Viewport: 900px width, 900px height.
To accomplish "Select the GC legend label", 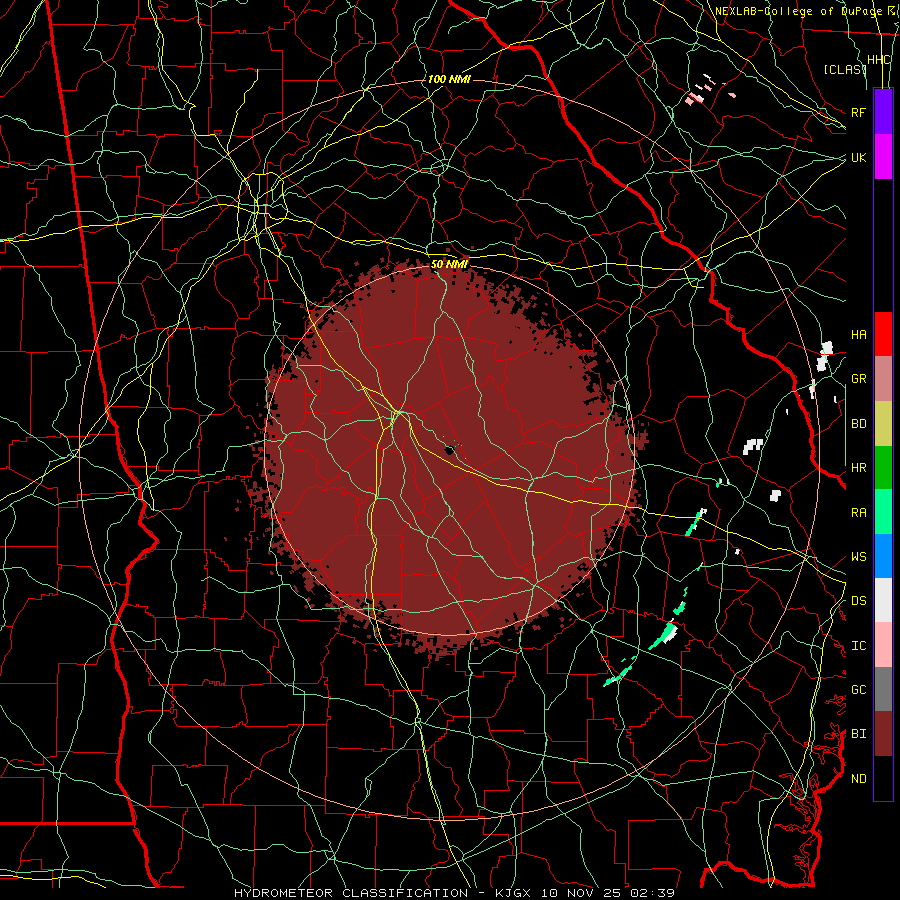I will [859, 690].
